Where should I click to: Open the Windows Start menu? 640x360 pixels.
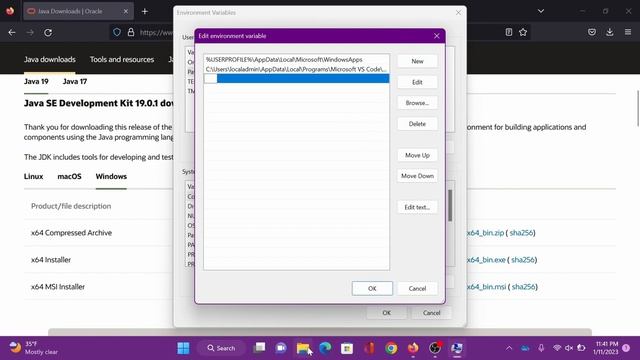pyautogui.click(x=183, y=348)
